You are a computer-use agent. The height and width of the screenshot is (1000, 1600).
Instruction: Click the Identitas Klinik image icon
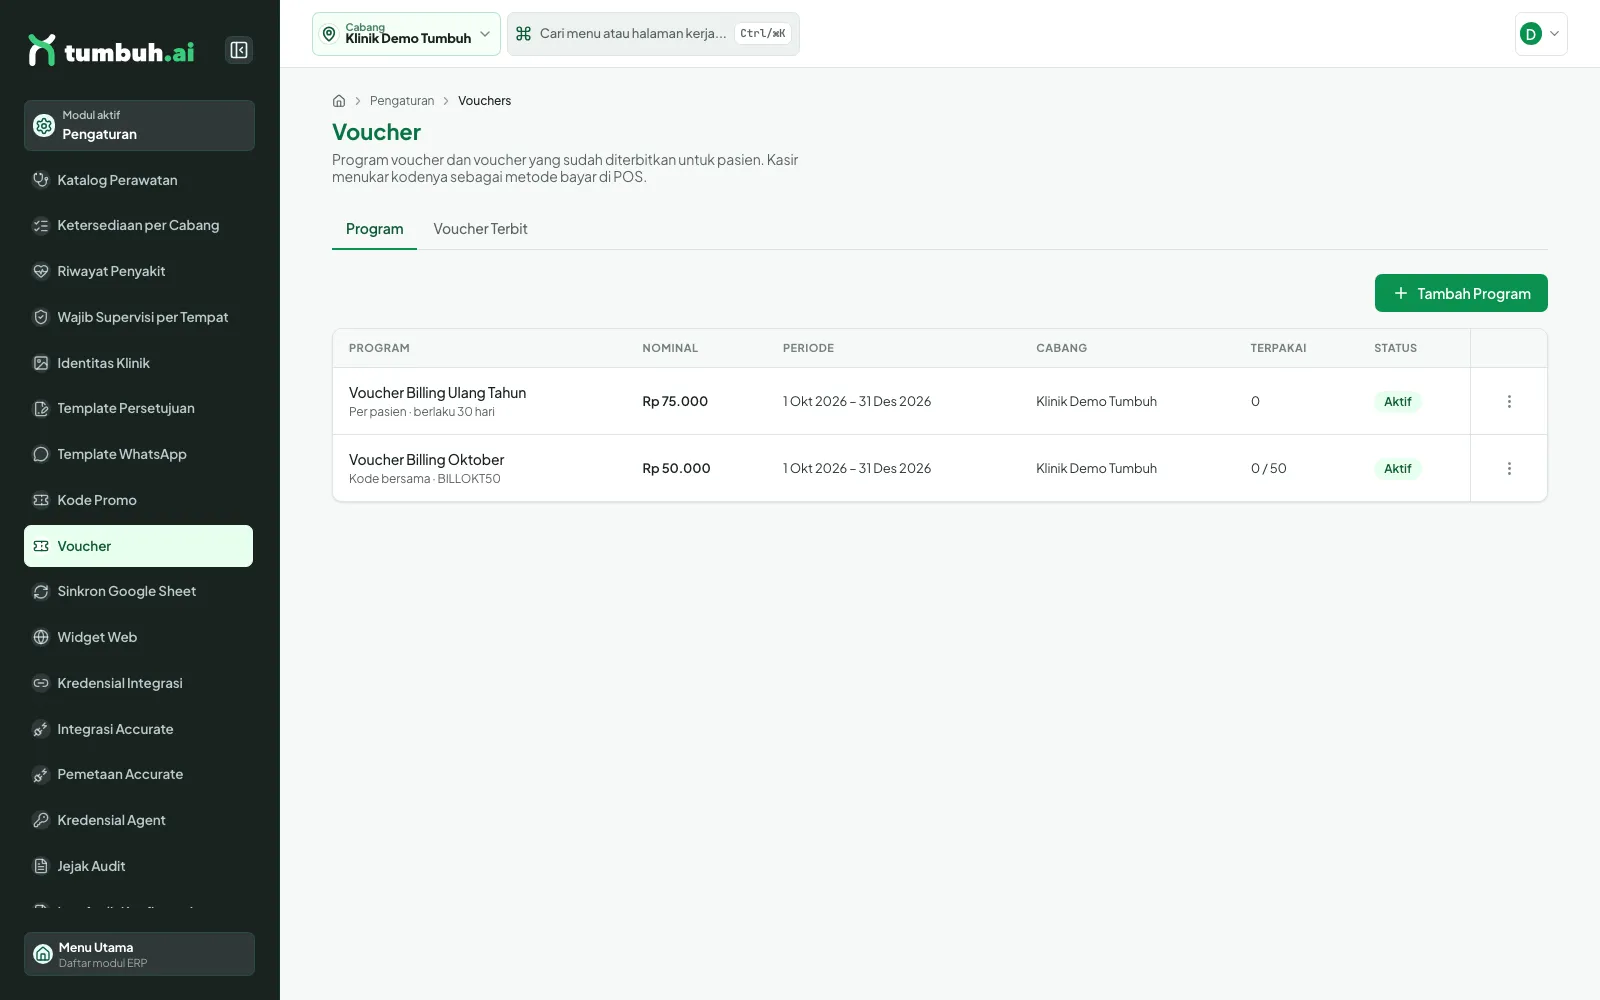pyautogui.click(x=41, y=363)
